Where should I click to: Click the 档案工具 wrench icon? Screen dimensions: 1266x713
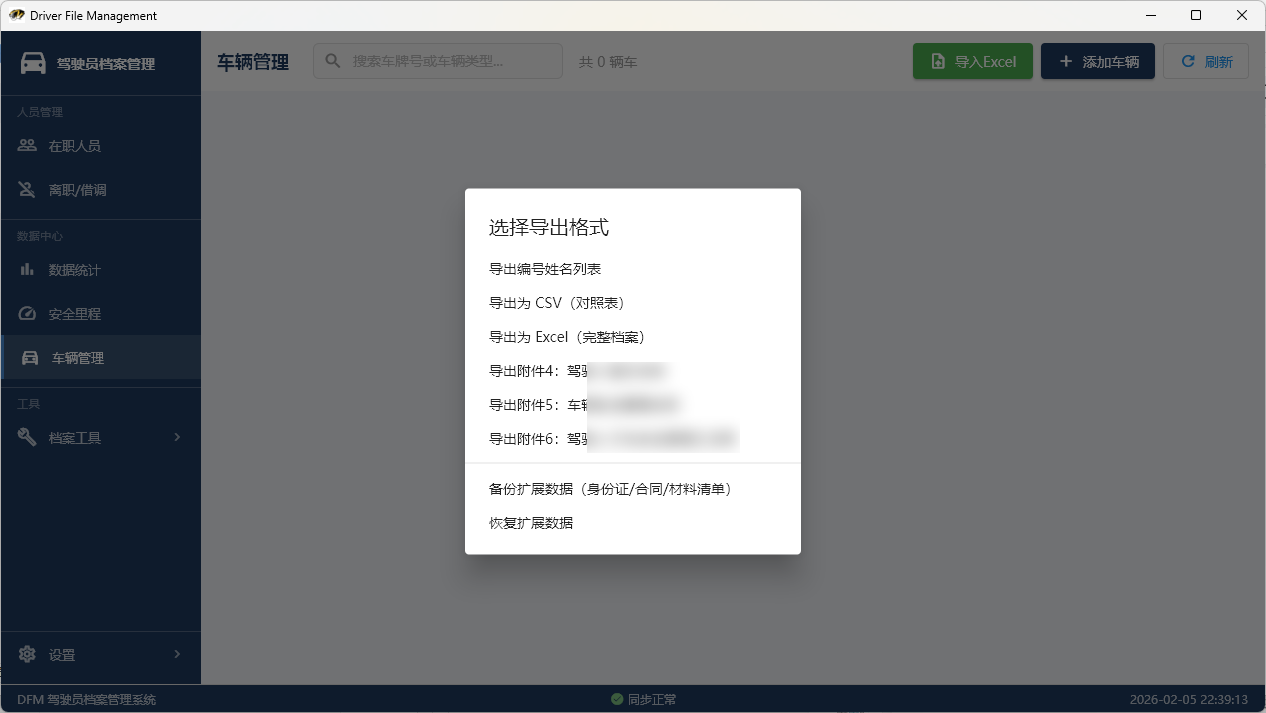point(27,437)
